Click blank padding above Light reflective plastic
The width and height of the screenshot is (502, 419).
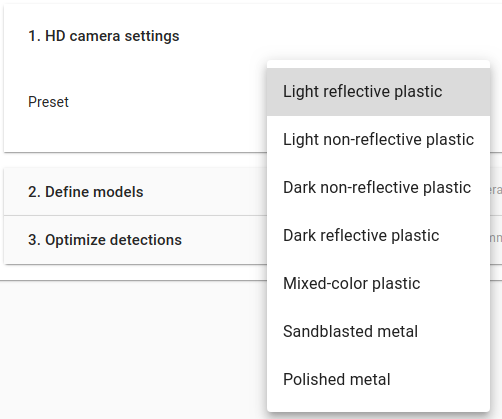point(378,64)
